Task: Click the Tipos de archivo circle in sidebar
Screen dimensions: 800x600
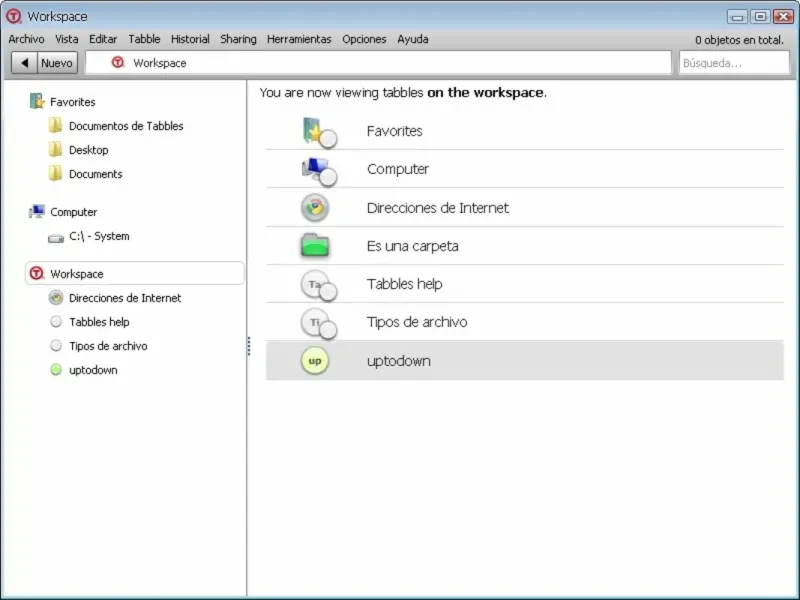Action: pyautogui.click(x=56, y=345)
